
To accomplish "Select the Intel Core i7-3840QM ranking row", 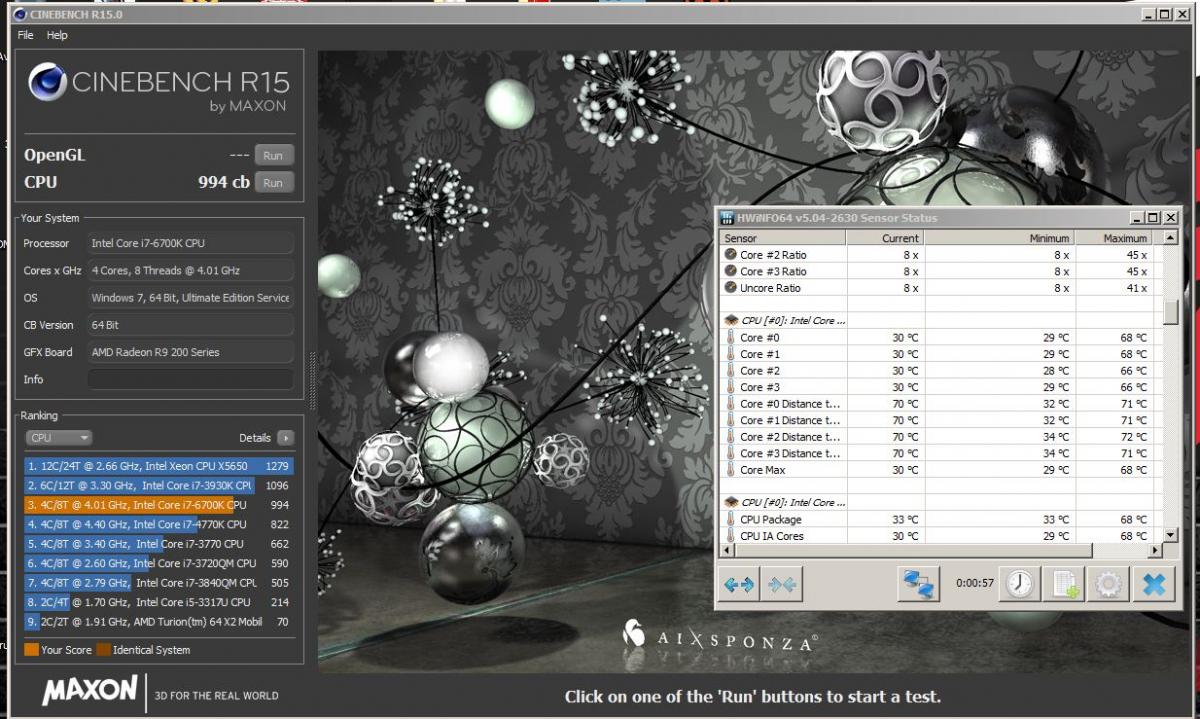I will (159, 583).
